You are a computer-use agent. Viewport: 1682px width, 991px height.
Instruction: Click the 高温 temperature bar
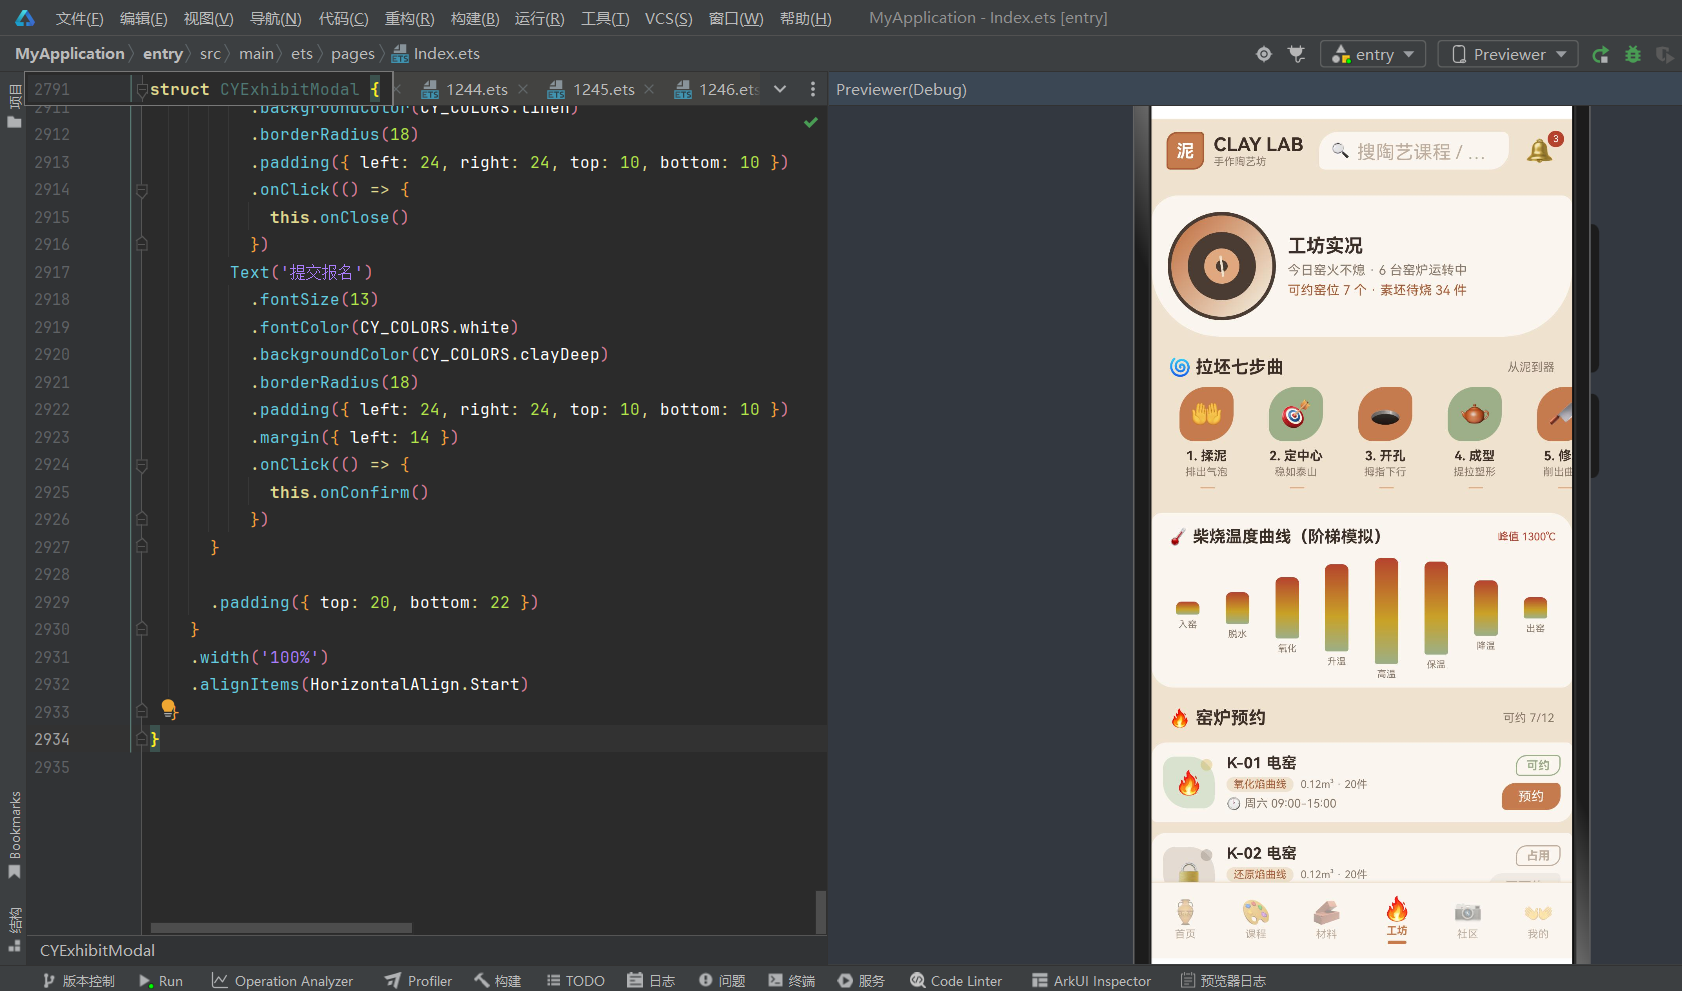1386,611
